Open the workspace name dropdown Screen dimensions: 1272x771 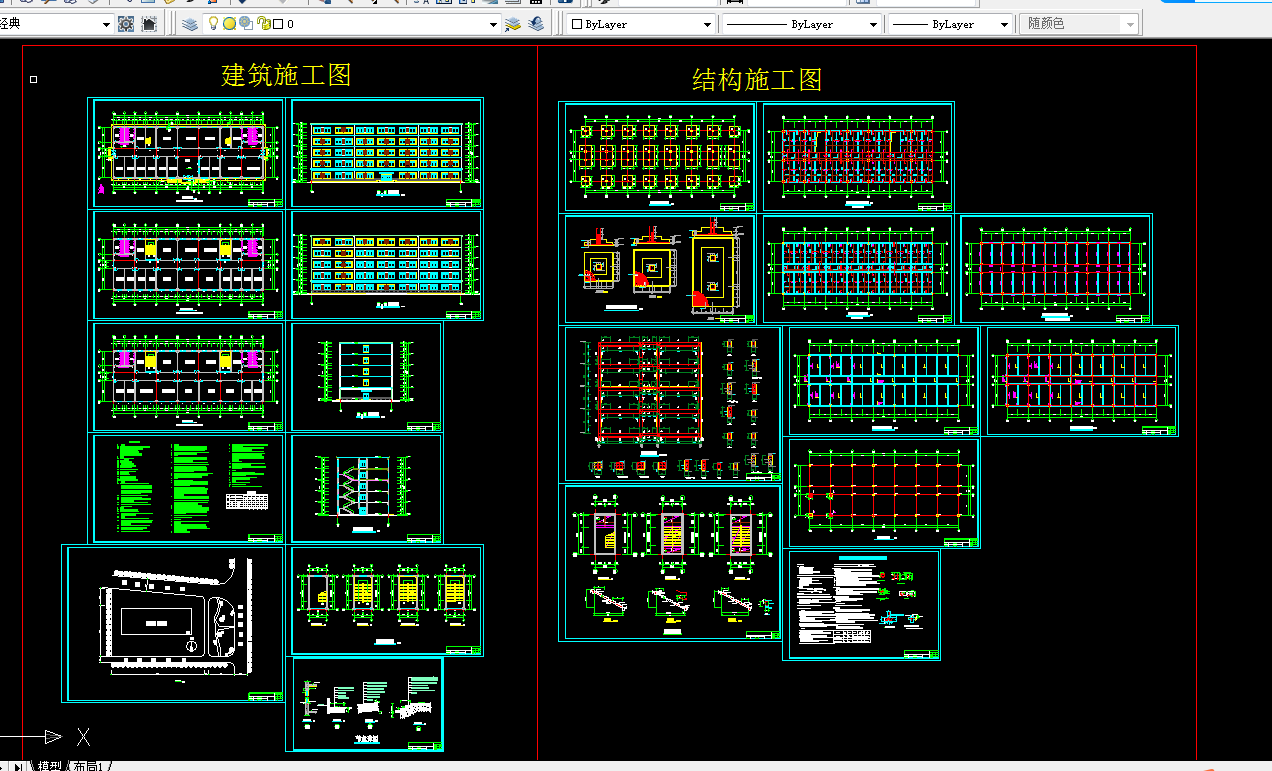[57, 24]
